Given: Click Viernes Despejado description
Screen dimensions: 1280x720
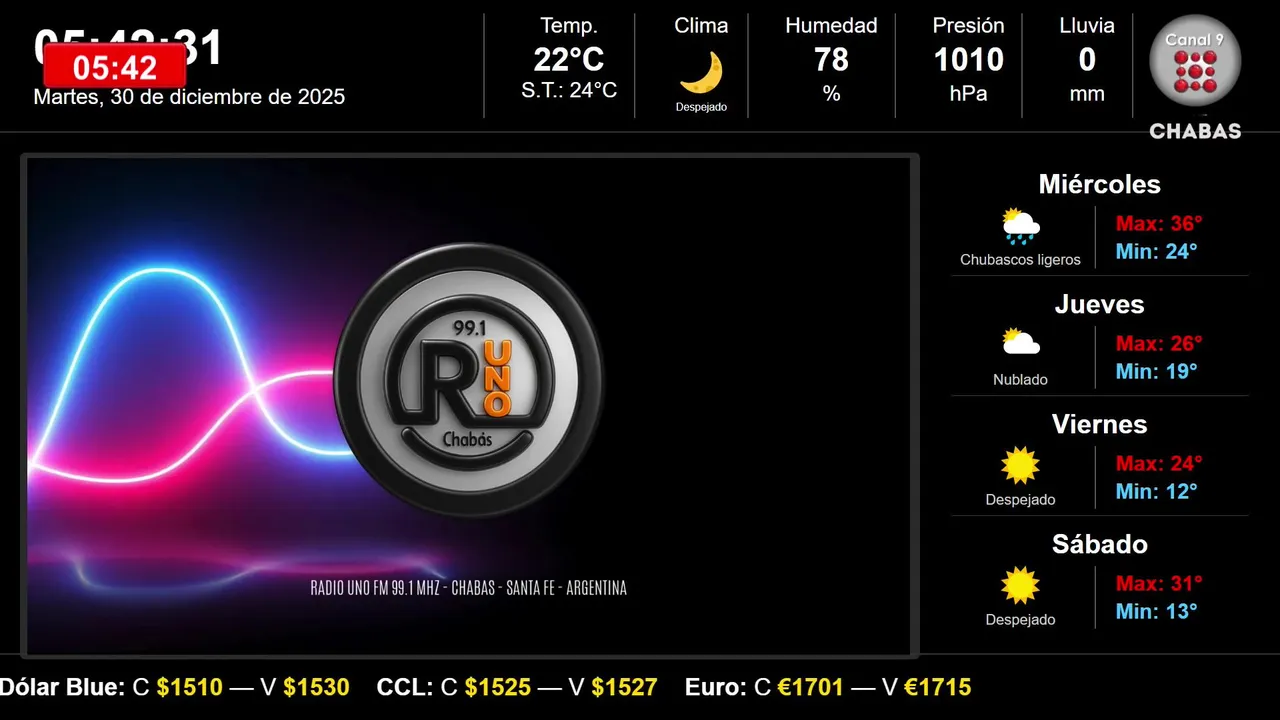Looking at the screenshot, I should (x=1020, y=500).
